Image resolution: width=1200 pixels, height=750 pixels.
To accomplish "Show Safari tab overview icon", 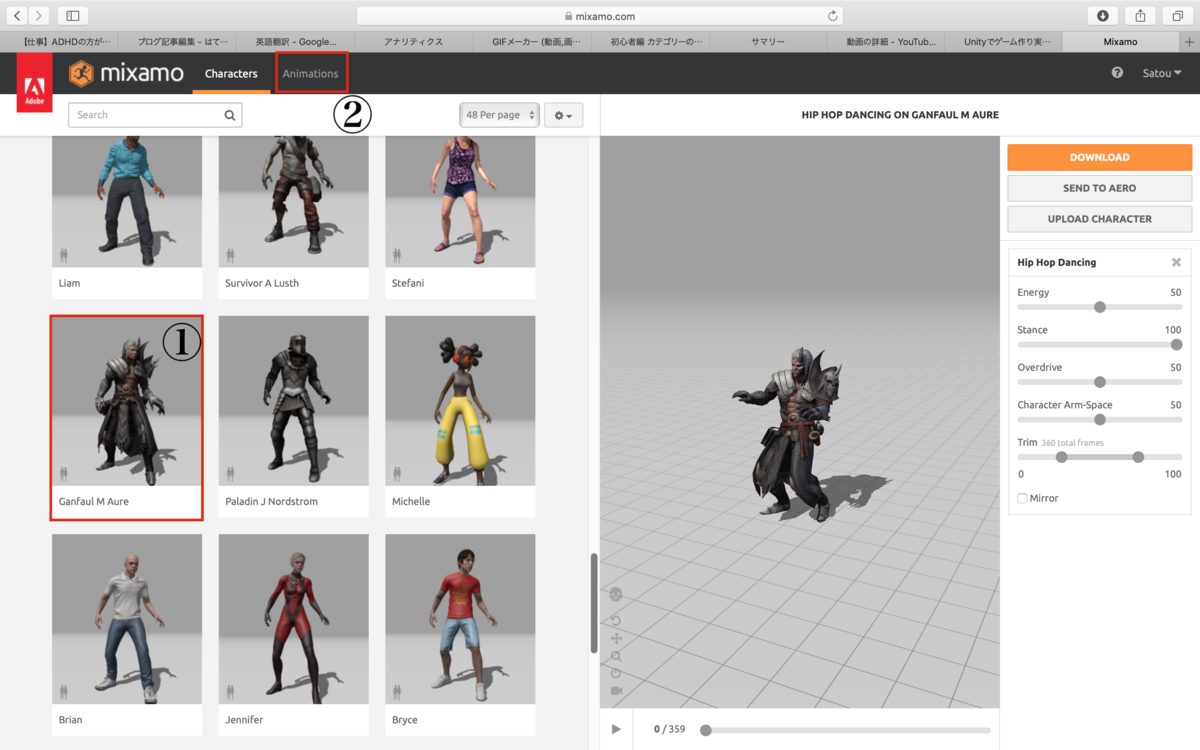I will click(x=1178, y=16).
